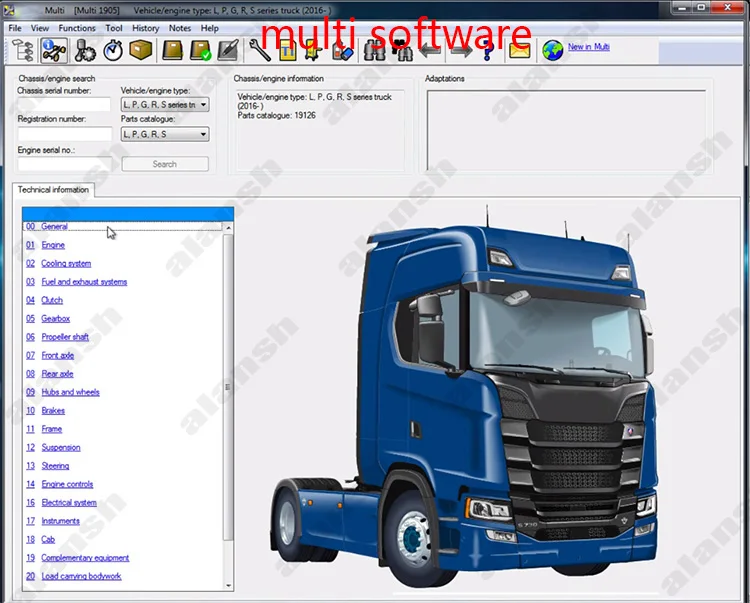Click the list scrollbar up arrow

click(229, 228)
